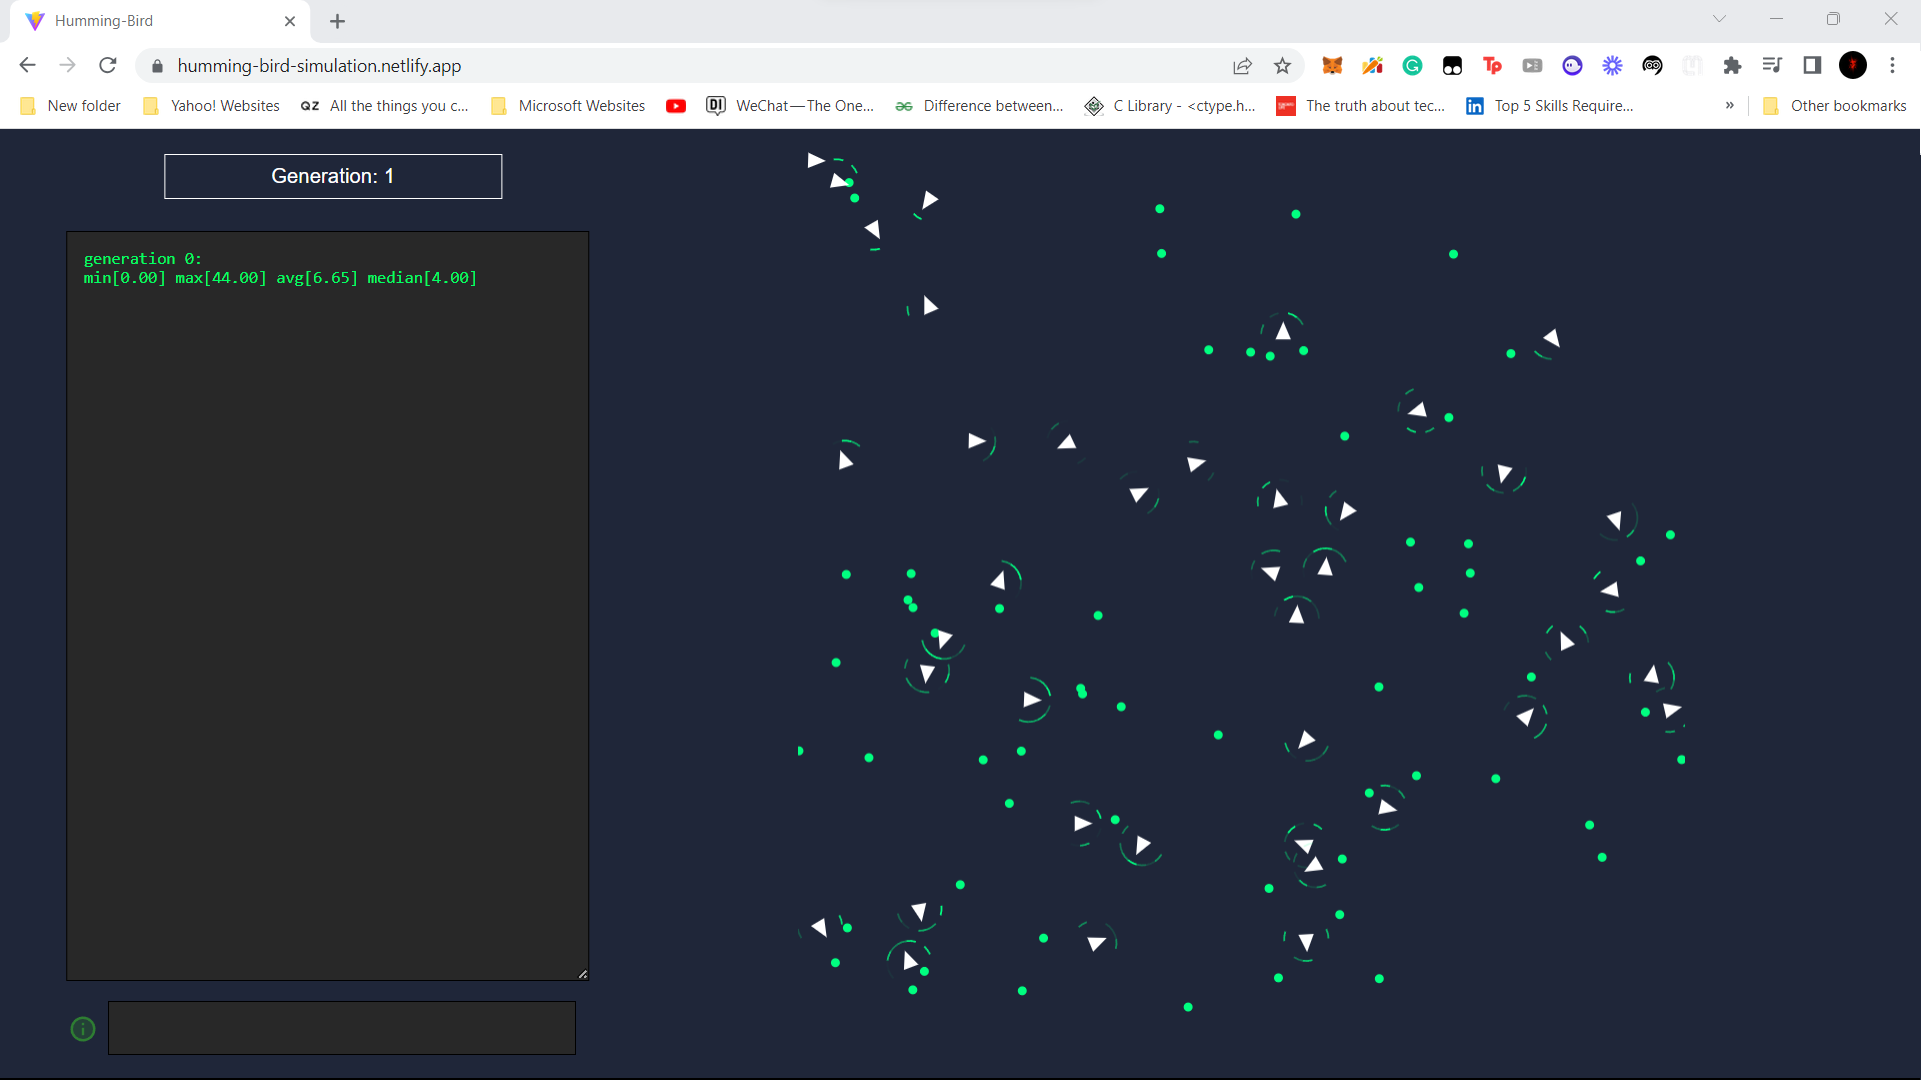1921x1080 pixels.
Task: Open the owl-shaped browser extension
Action: [x=1653, y=65]
